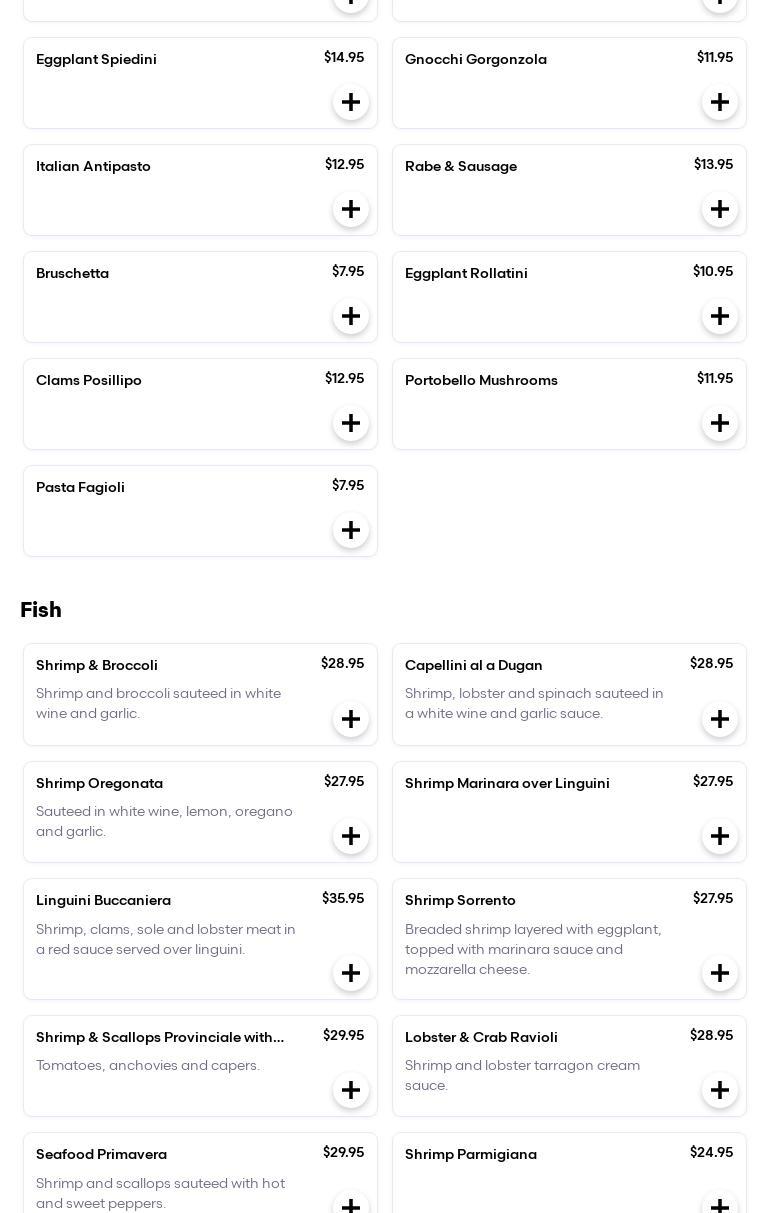Add Shrimp Marinara over Linguini
The image size is (770, 1213).
click(x=720, y=836)
